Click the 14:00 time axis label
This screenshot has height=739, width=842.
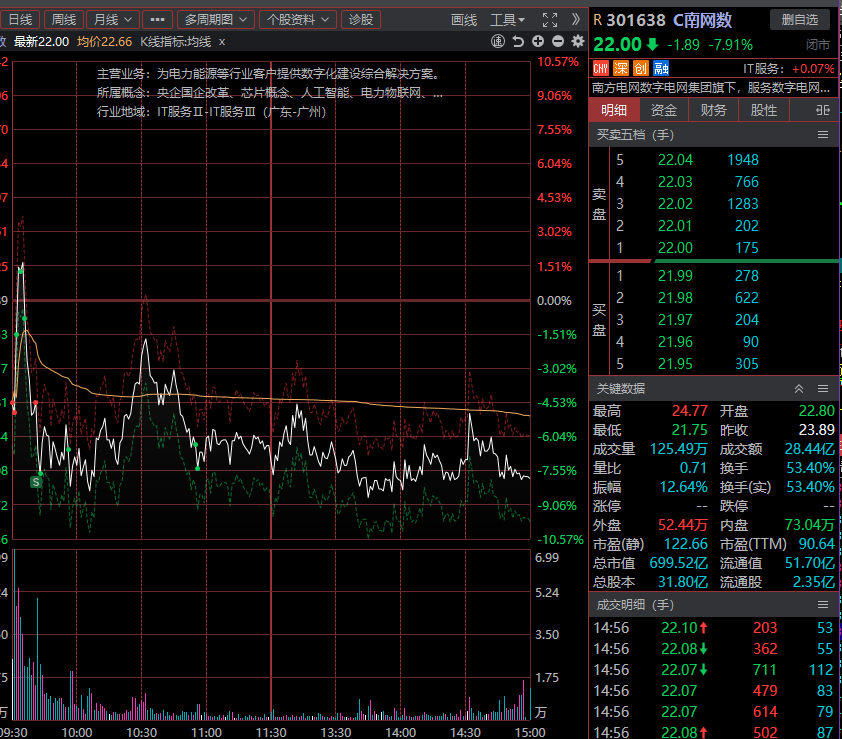(x=401, y=733)
